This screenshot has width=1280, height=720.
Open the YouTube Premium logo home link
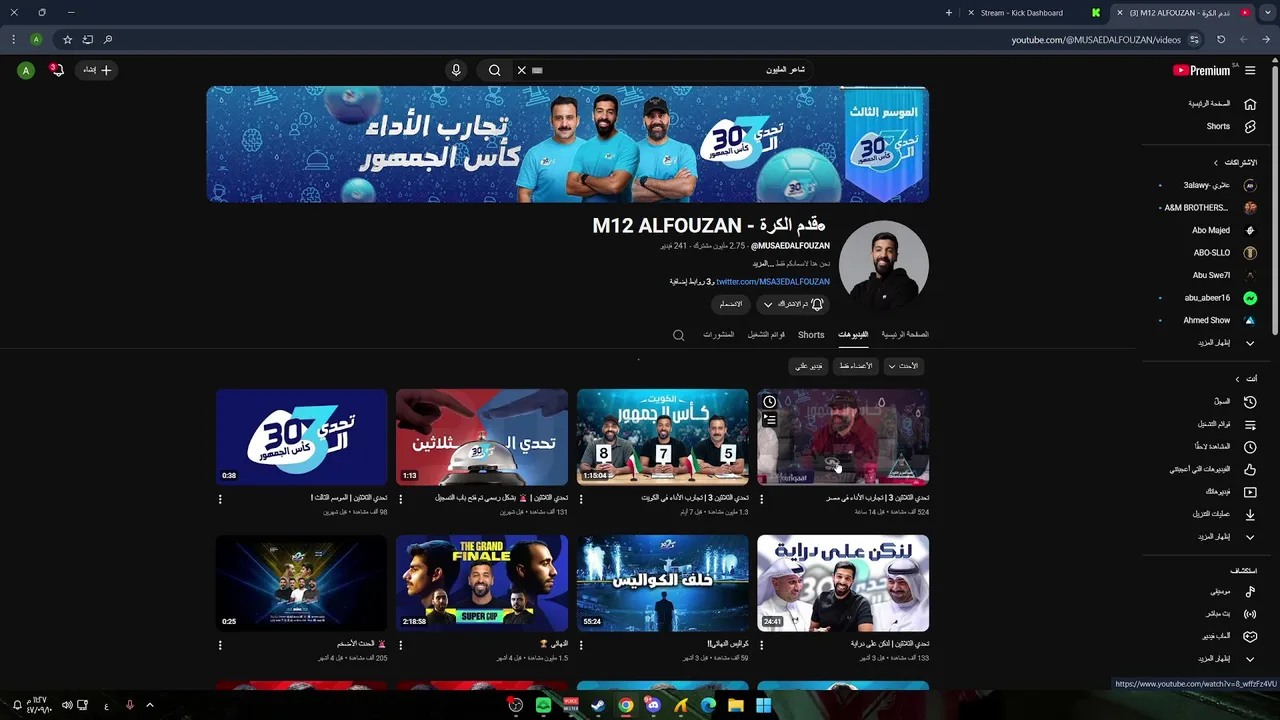[1201, 70]
